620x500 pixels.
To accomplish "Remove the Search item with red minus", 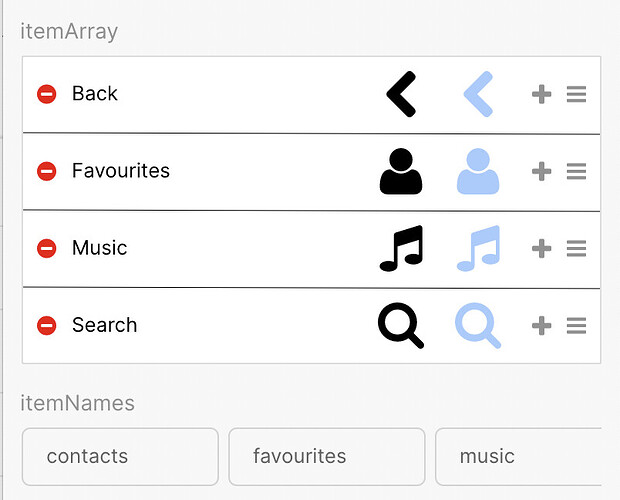I will 47,325.
